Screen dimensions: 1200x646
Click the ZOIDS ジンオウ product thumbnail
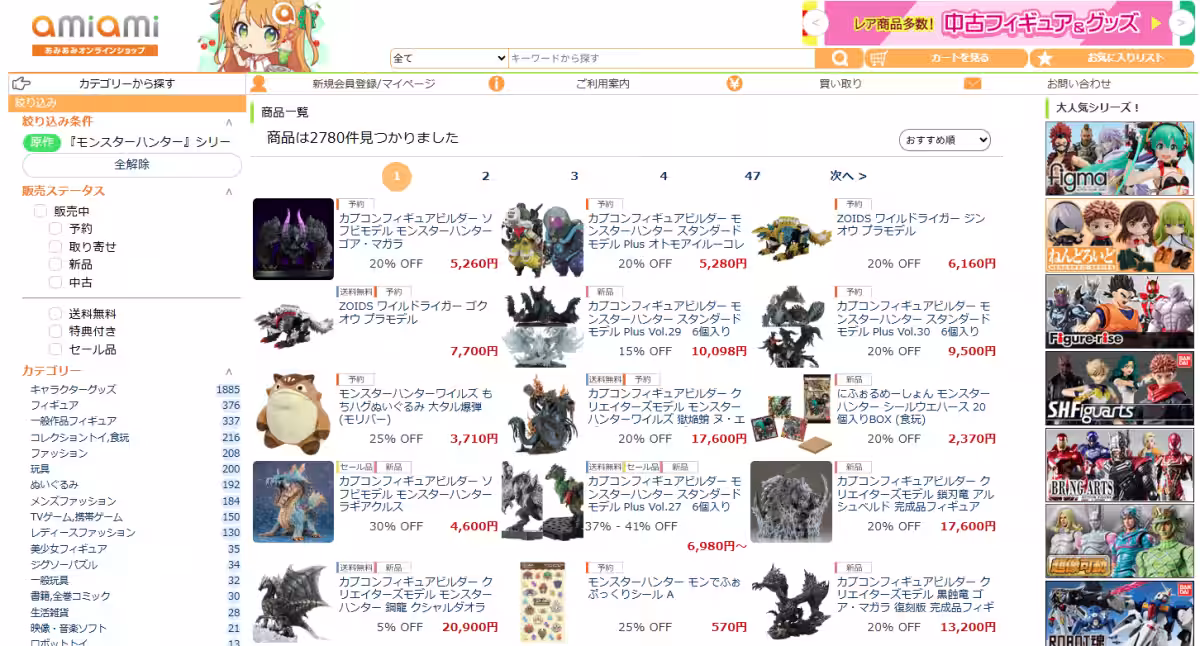tap(791, 239)
